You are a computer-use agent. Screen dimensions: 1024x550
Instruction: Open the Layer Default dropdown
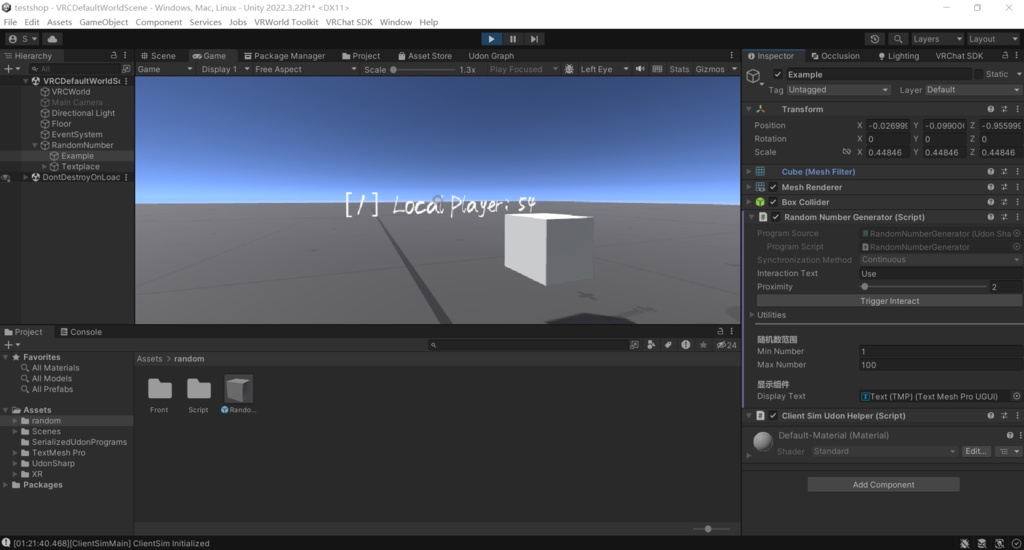point(972,90)
